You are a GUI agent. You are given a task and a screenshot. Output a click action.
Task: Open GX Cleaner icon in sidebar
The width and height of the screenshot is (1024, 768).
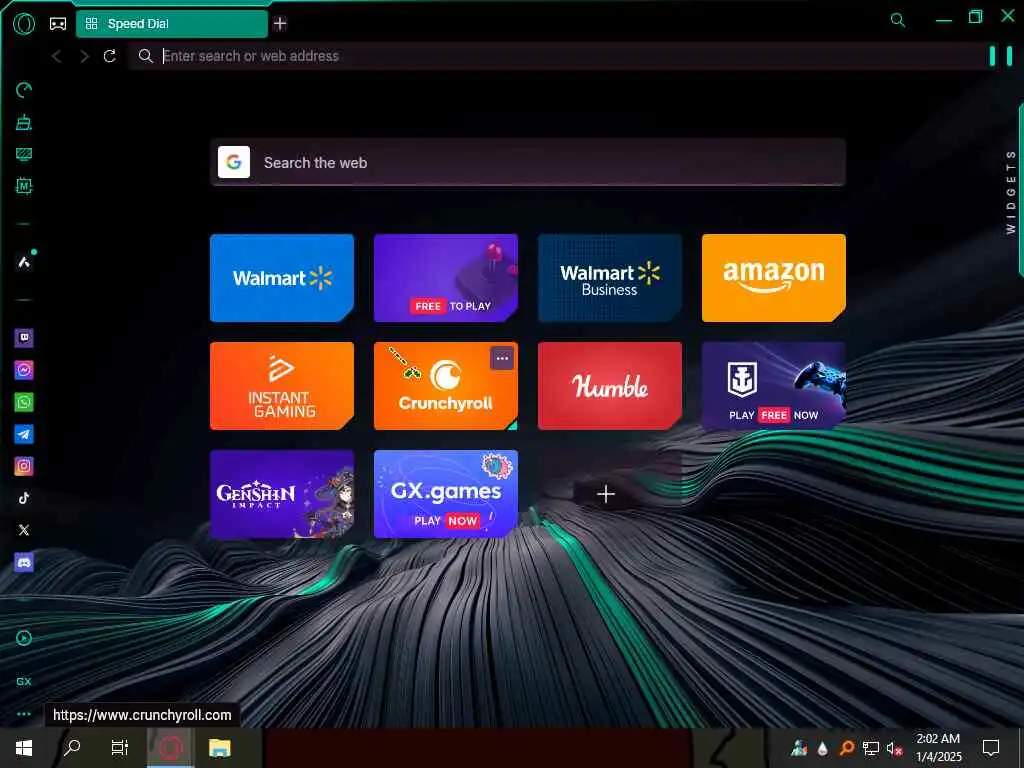(x=24, y=122)
